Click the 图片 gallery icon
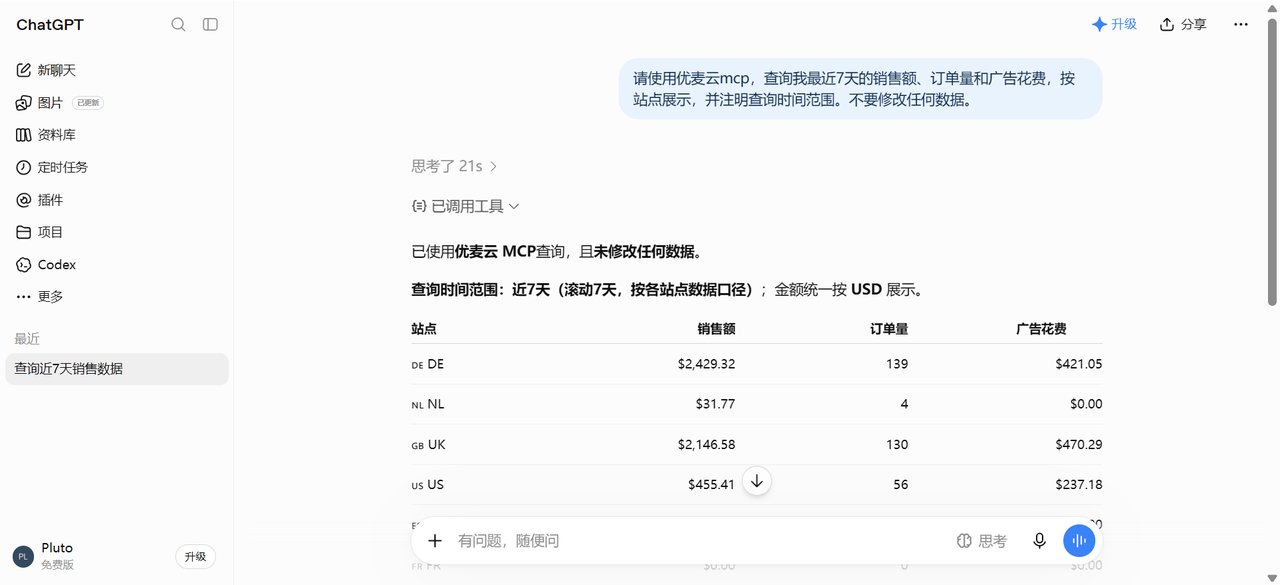This screenshot has width=1280, height=585. coord(24,103)
